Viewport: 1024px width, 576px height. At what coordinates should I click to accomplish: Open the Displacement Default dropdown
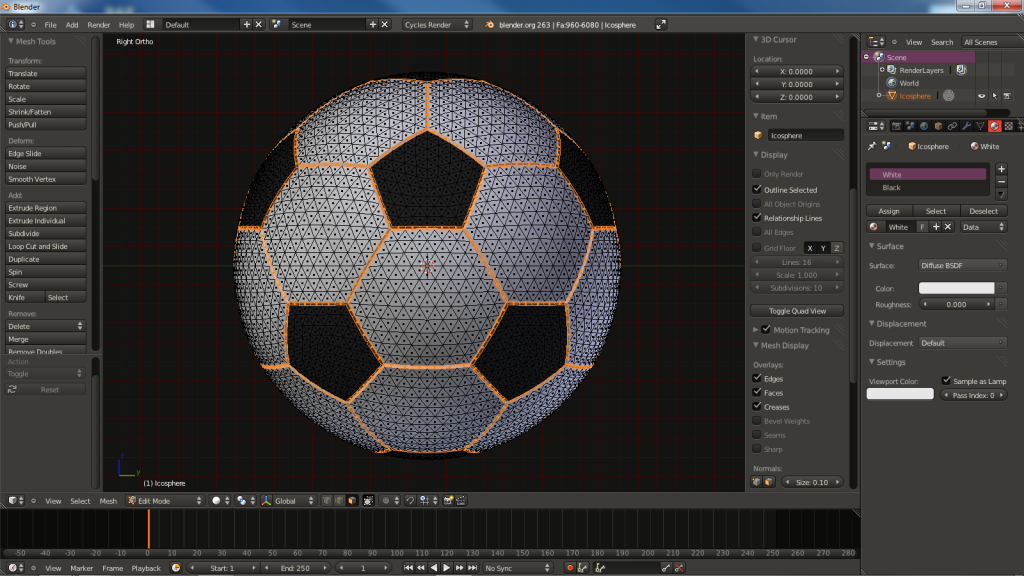coord(962,343)
